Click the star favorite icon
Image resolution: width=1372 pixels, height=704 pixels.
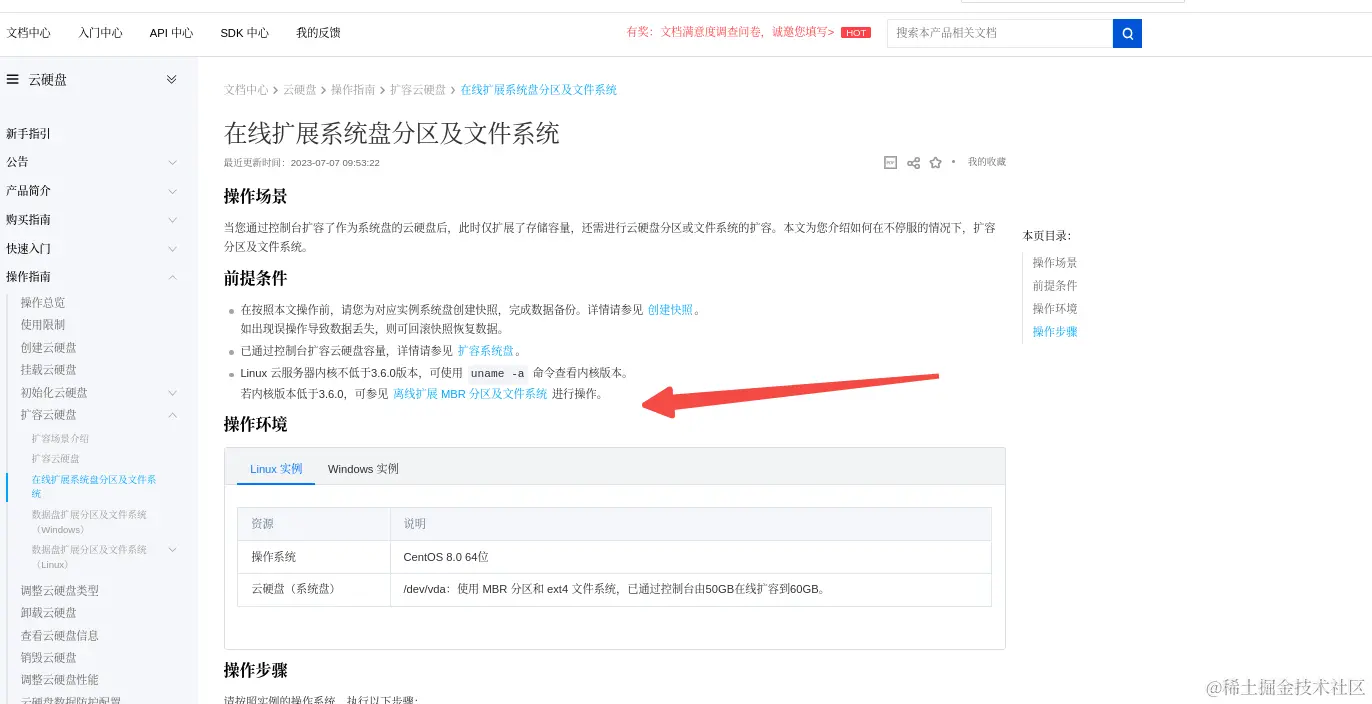tap(936, 162)
